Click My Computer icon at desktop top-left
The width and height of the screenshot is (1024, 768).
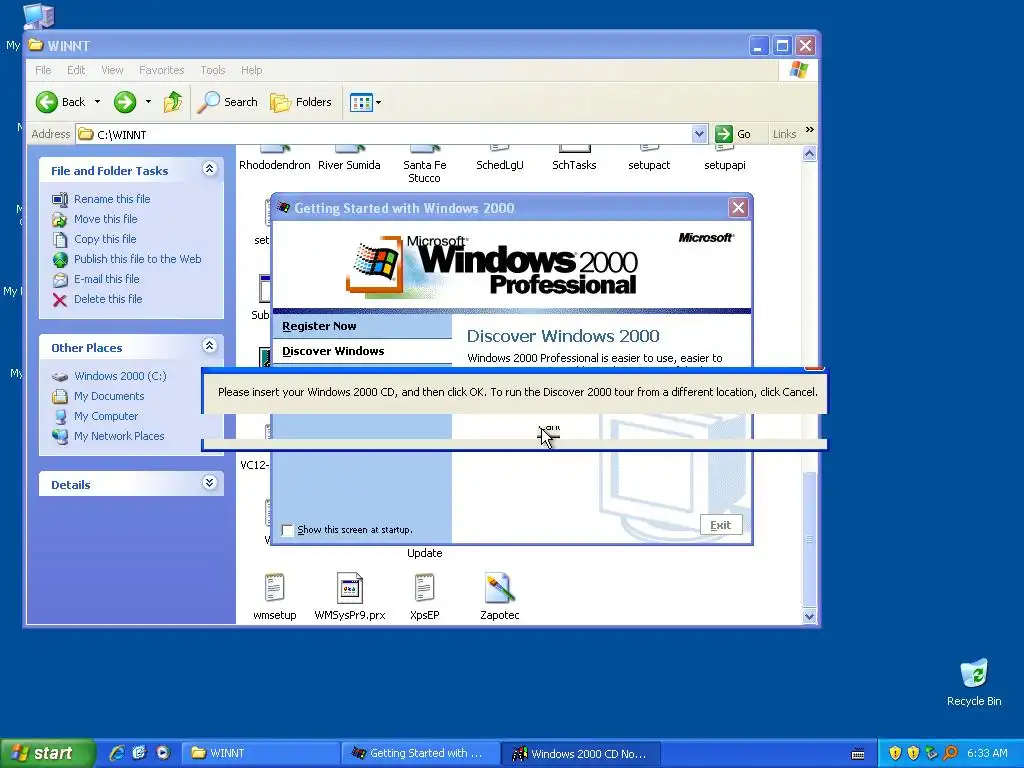point(38,16)
